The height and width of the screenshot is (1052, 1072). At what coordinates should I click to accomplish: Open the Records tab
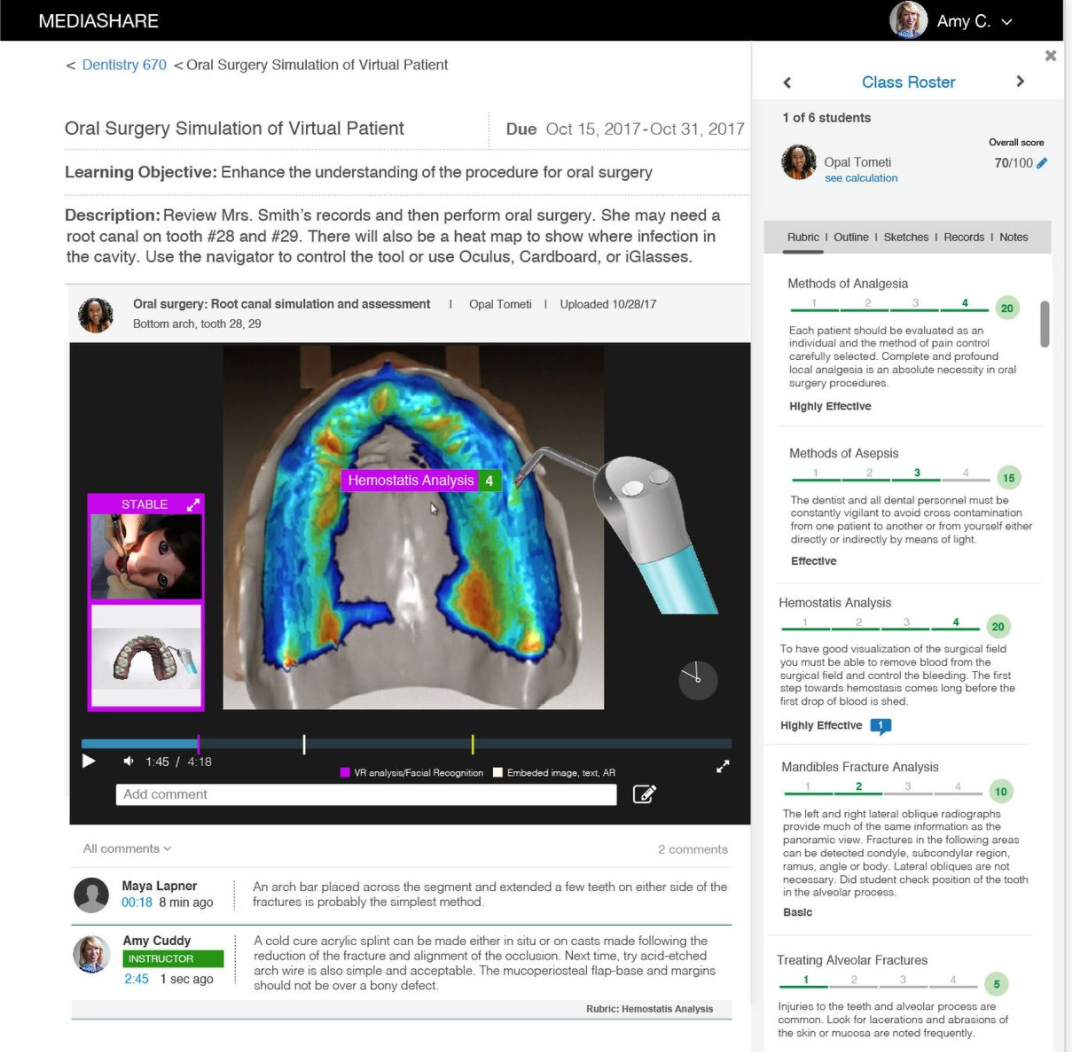(x=964, y=237)
